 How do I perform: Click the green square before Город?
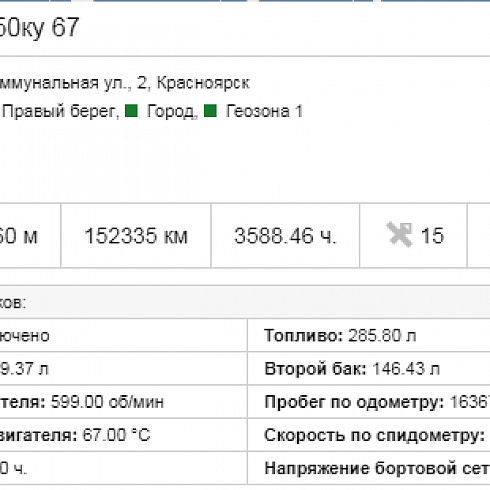point(131,111)
